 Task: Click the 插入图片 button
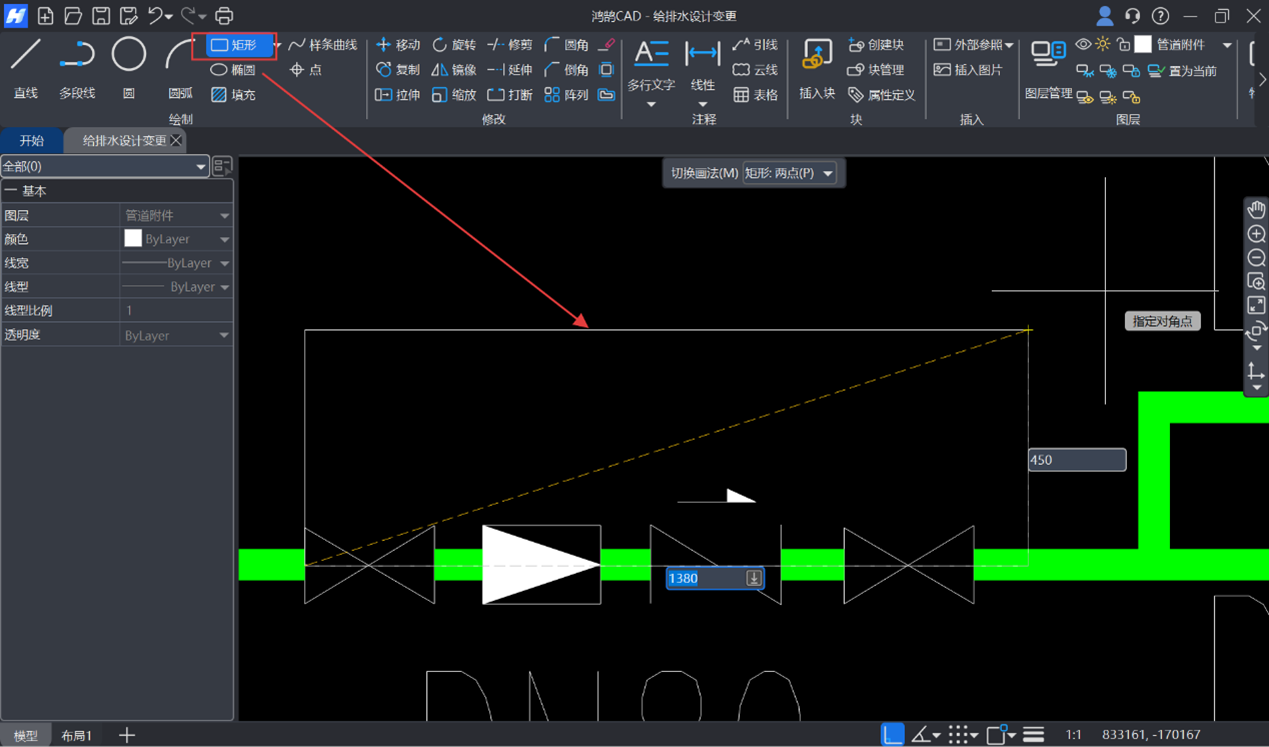[968, 70]
